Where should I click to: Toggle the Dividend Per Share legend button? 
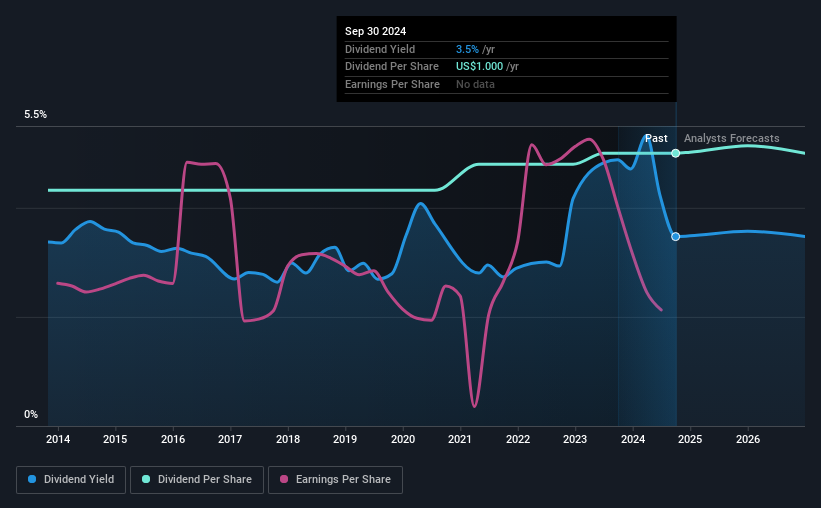pyautogui.click(x=197, y=480)
